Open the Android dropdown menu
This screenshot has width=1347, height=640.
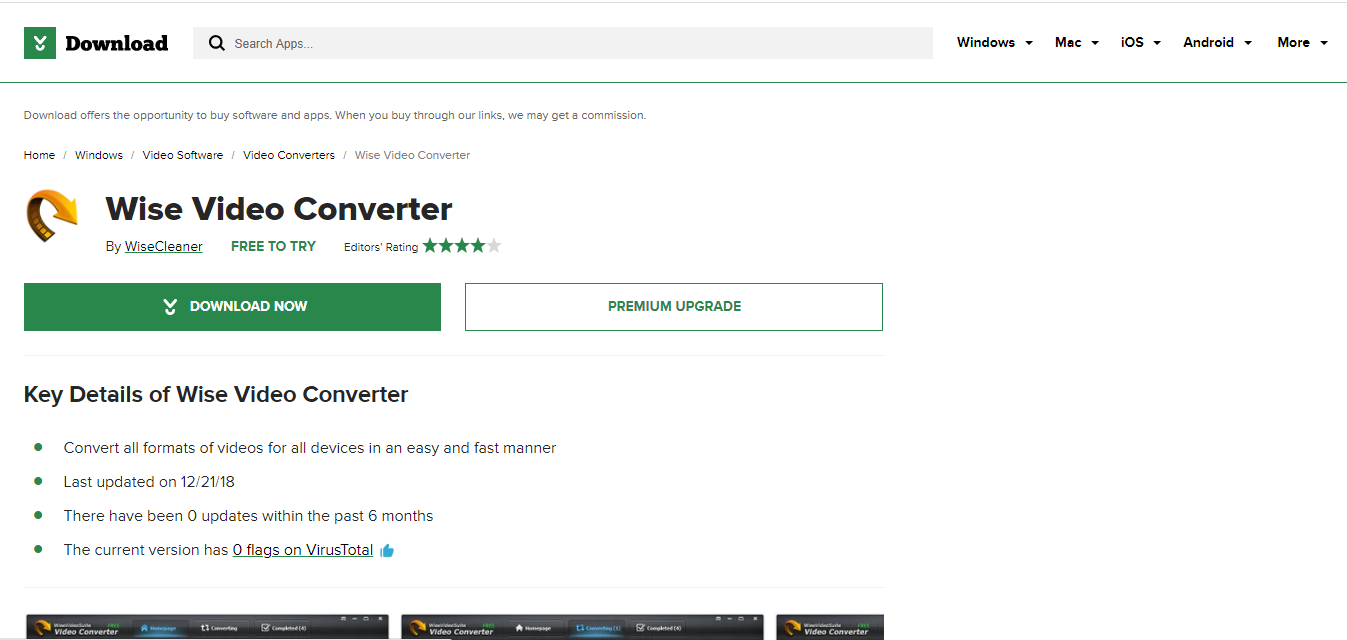tap(1218, 42)
